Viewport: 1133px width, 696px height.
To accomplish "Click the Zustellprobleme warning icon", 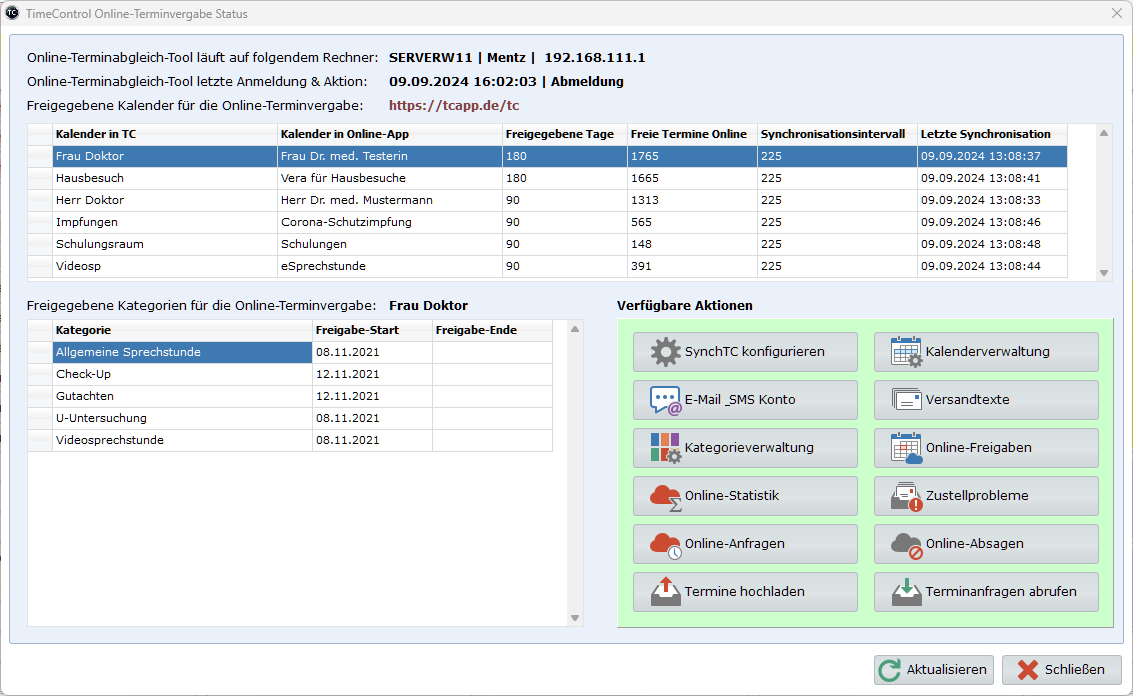I will click(907, 496).
